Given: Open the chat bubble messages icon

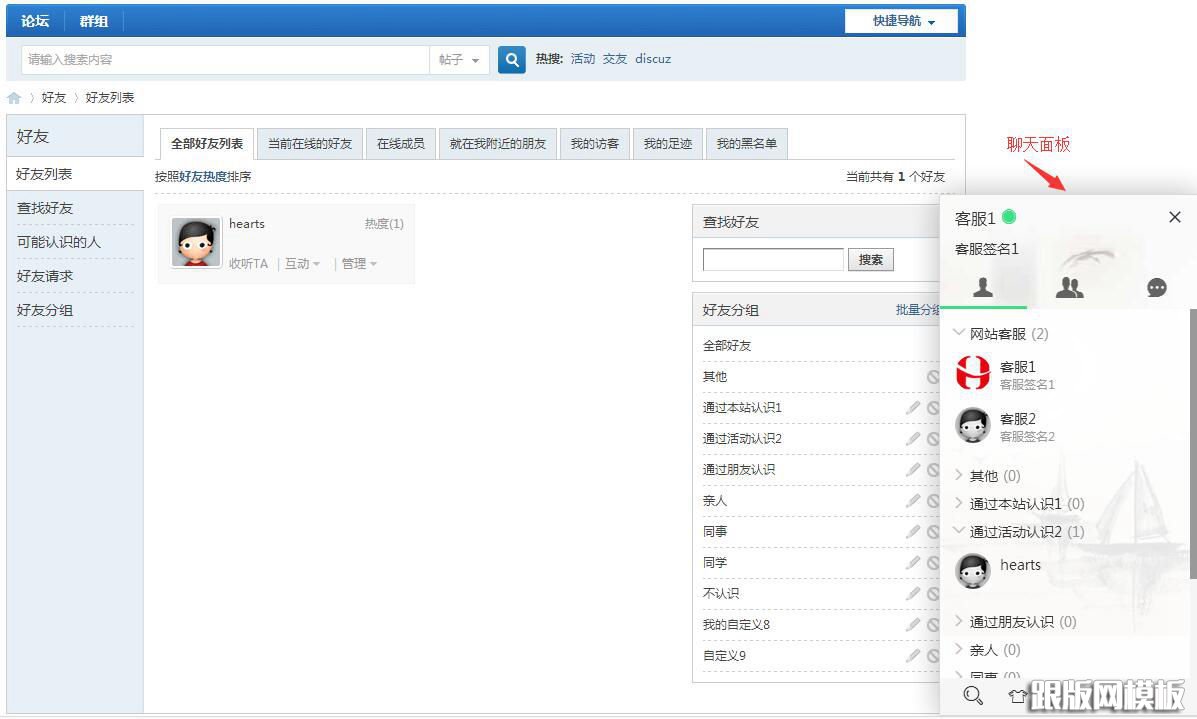Looking at the screenshot, I should click(1157, 288).
